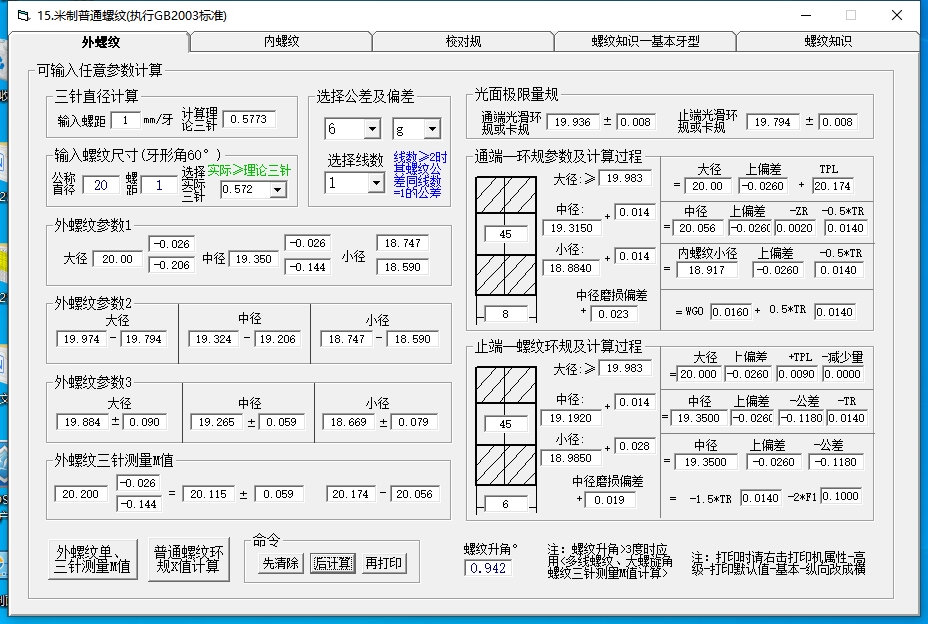Open the 校对规 tab
This screenshot has height=624, width=928.
coord(463,42)
